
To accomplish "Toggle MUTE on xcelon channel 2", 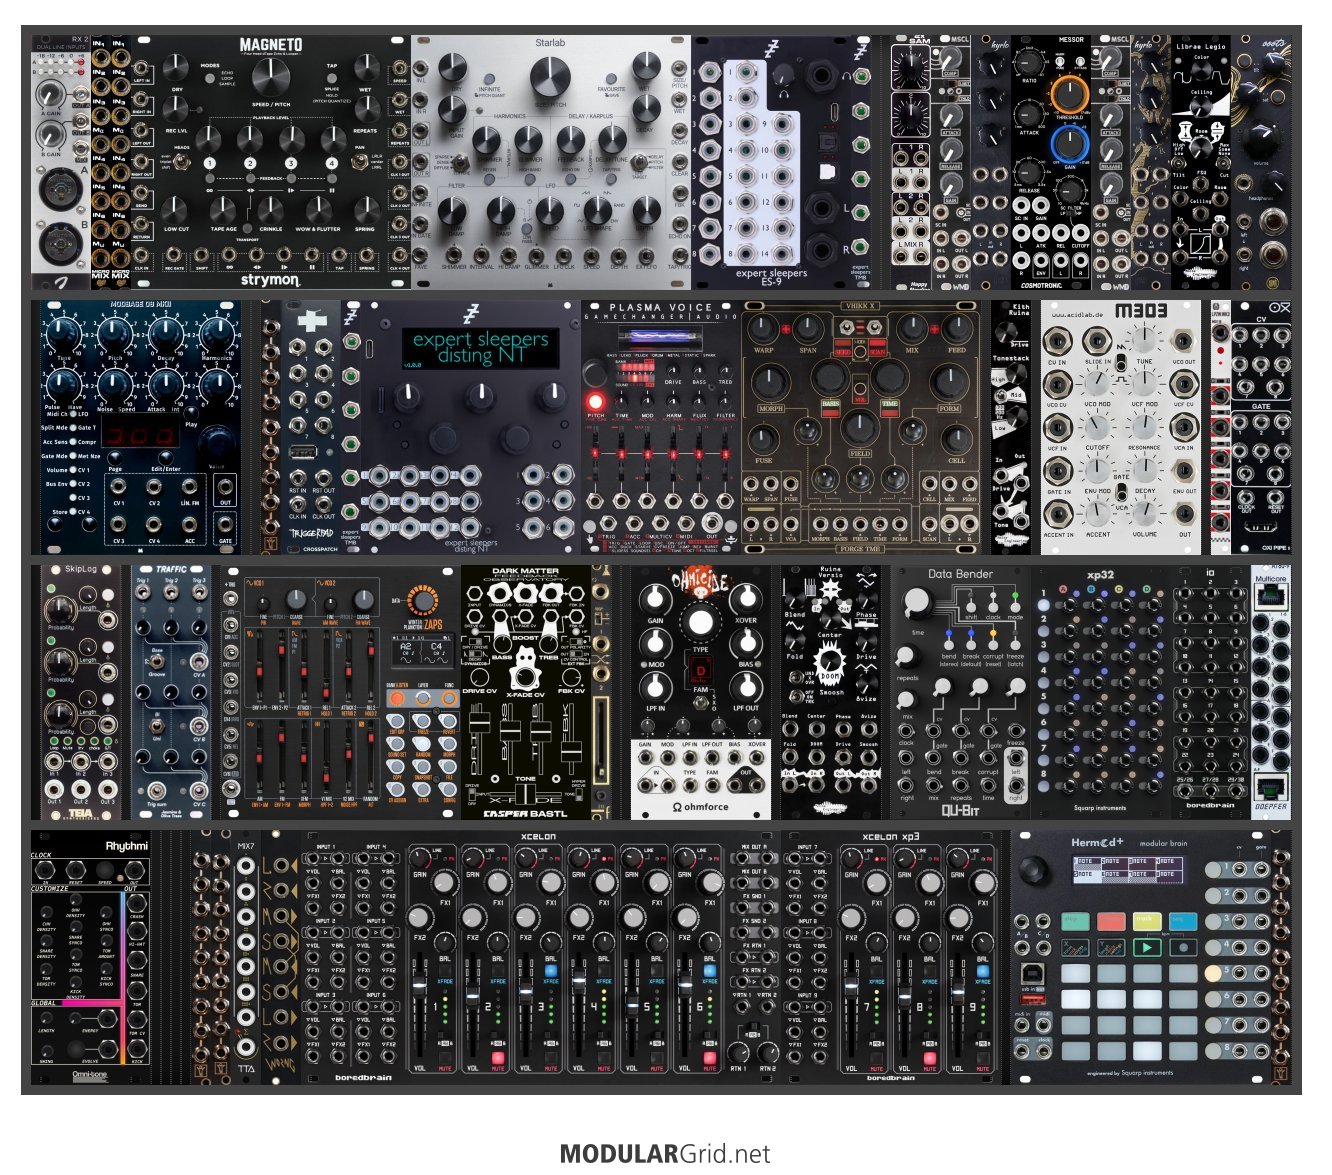I will [497, 1057].
